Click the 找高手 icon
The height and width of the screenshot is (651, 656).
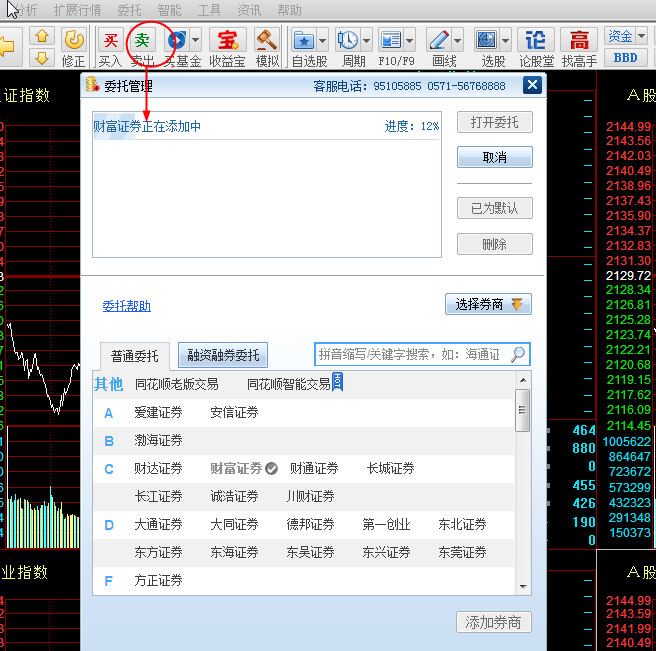point(579,41)
